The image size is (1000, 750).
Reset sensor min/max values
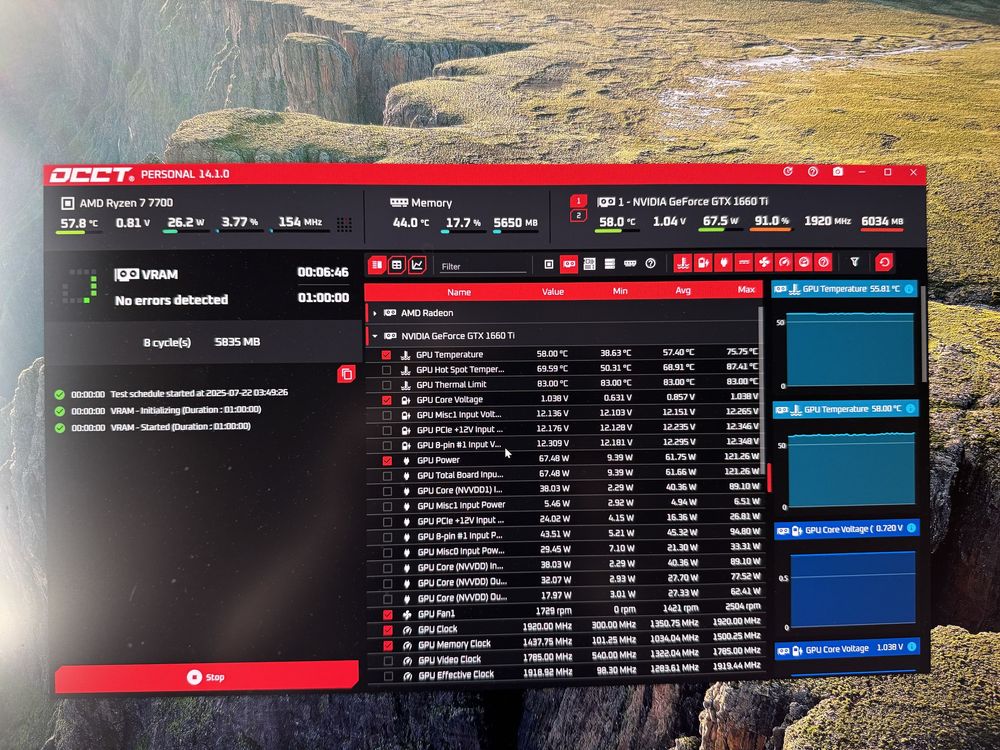pos(884,261)
